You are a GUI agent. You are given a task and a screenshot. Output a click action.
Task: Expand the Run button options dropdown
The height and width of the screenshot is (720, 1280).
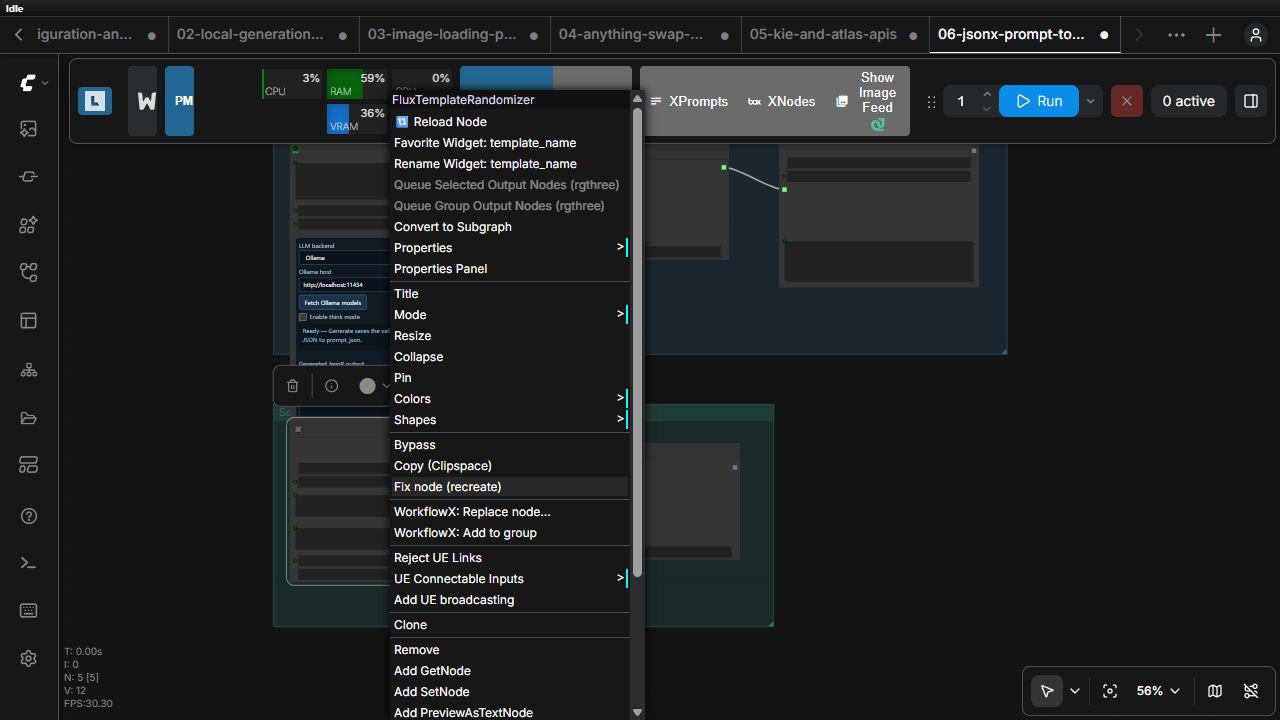[x=1090, y=101]
